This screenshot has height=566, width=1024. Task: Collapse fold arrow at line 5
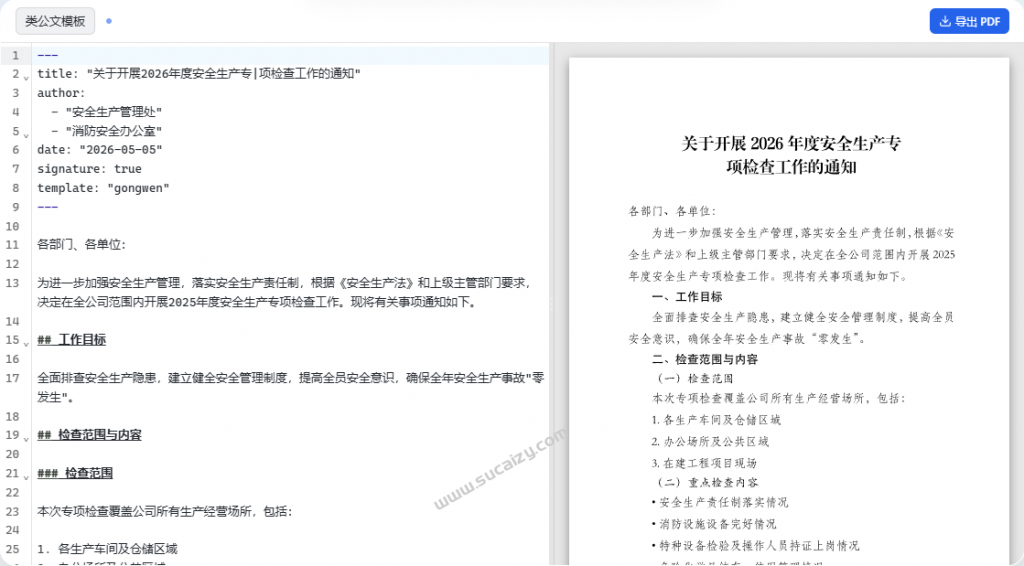[x=26, y=136]
